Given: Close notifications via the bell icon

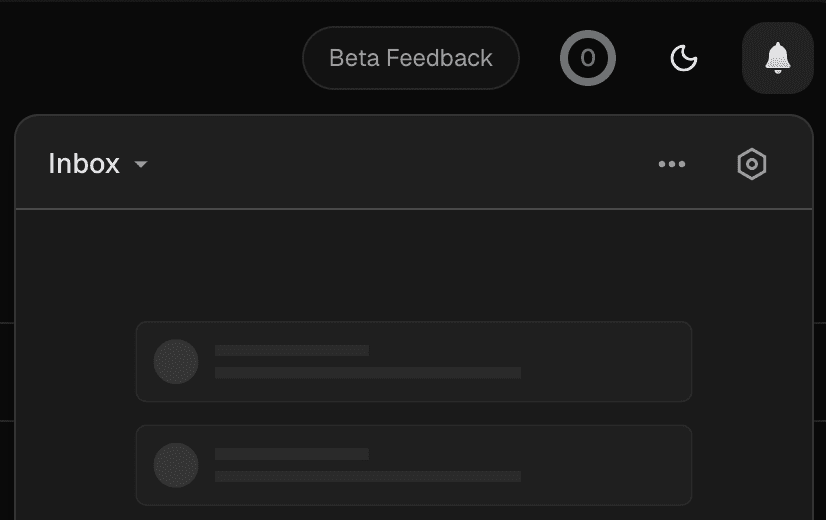Looking at the screenshot, I should [x=777, y=58].
